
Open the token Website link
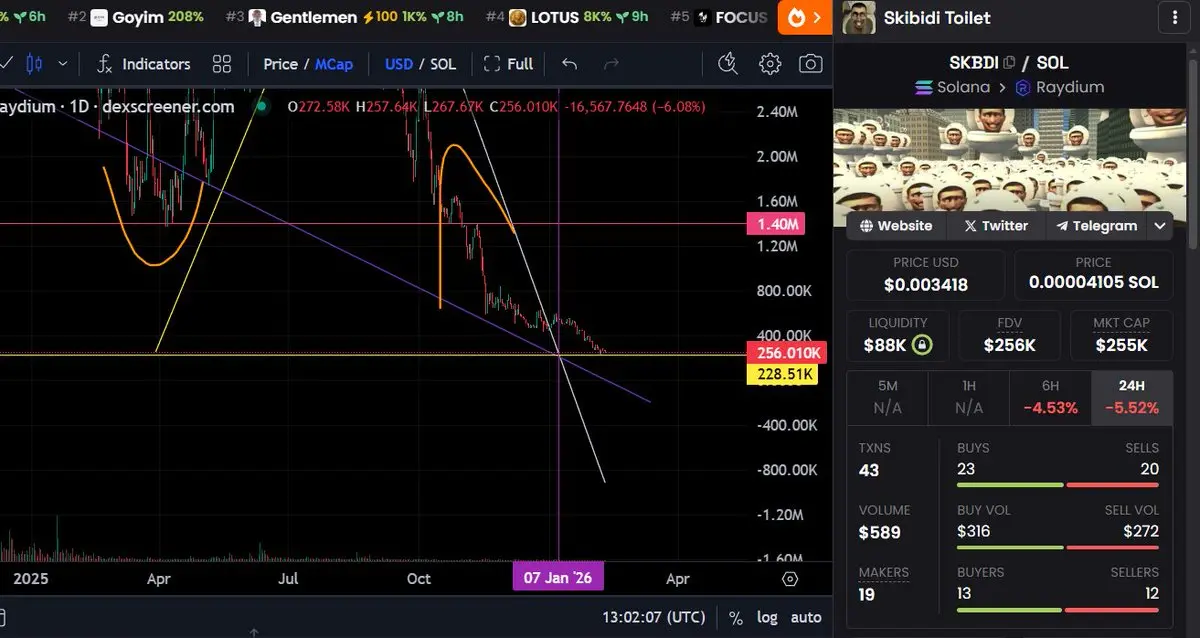[896, 226]
